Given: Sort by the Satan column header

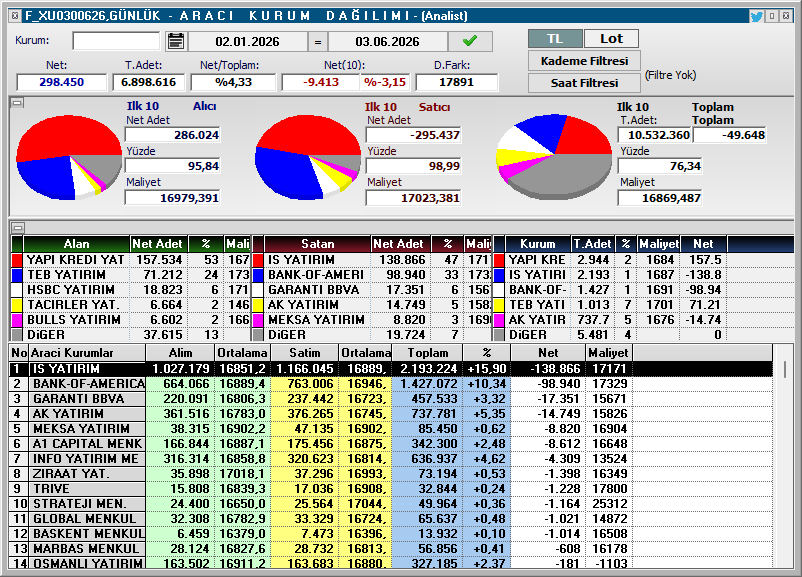Looking at the screenshot, I should coord(318,244).
